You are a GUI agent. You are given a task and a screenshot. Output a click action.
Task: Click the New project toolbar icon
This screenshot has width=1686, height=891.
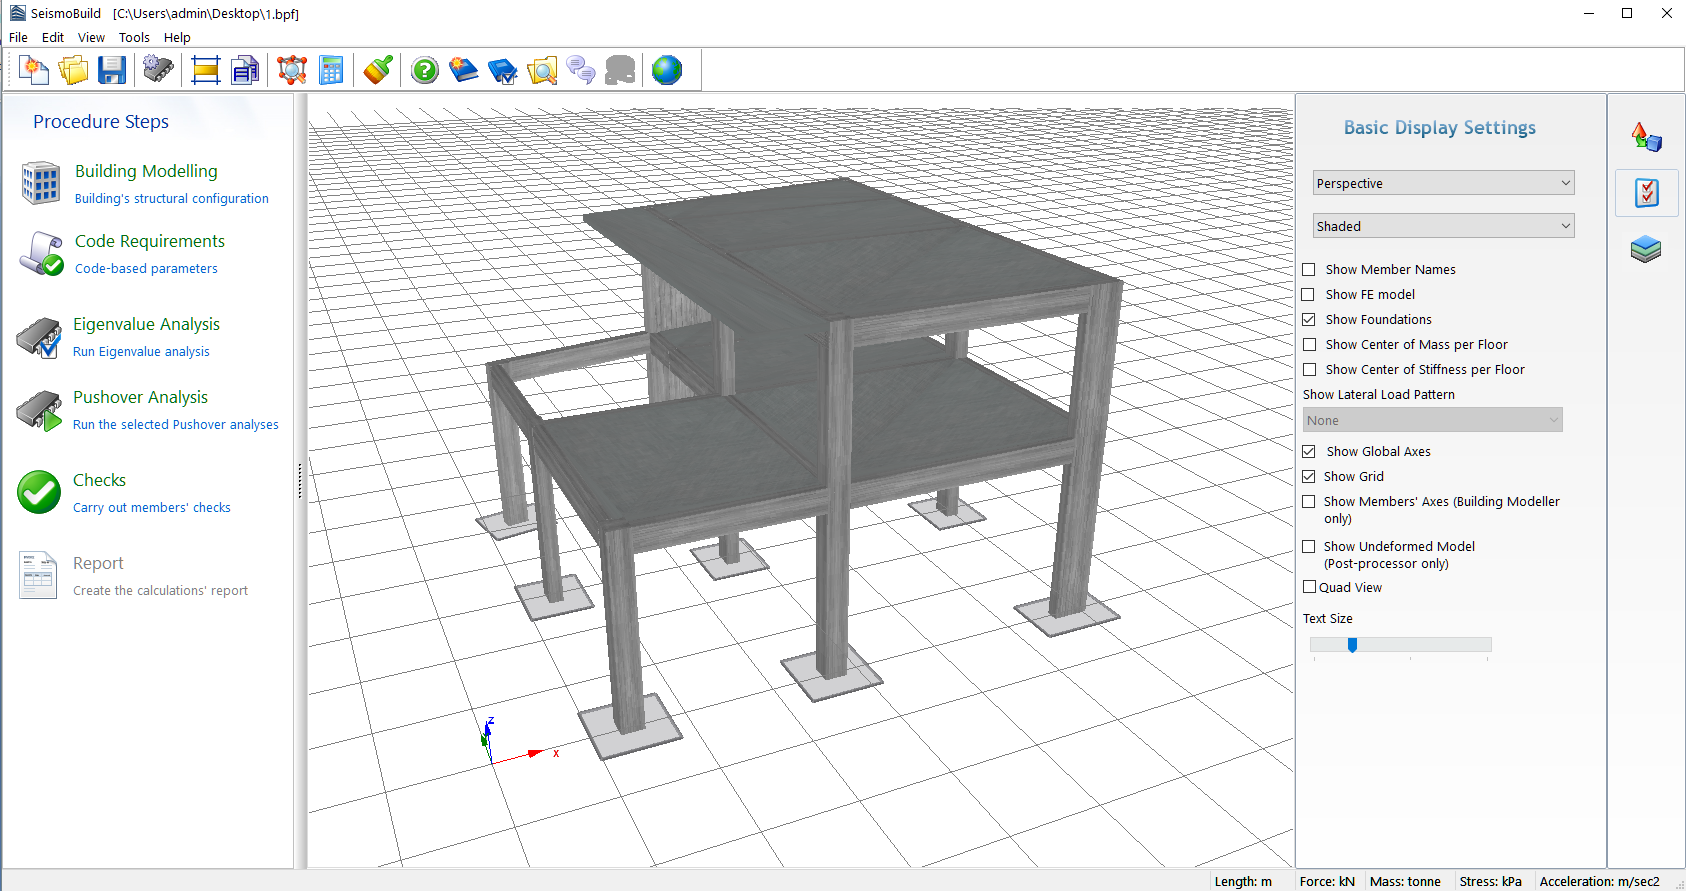pyautogui.click(x=34, y=70)
